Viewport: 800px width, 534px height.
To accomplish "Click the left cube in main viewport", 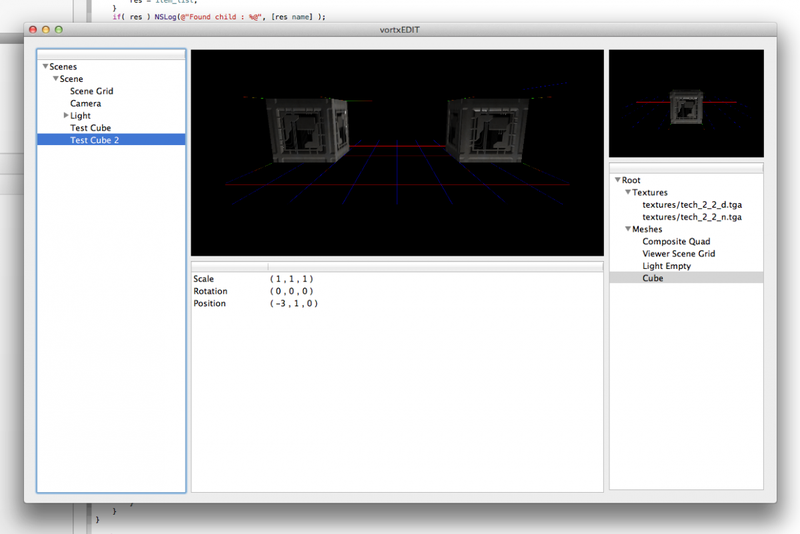I will click(307, 130).
